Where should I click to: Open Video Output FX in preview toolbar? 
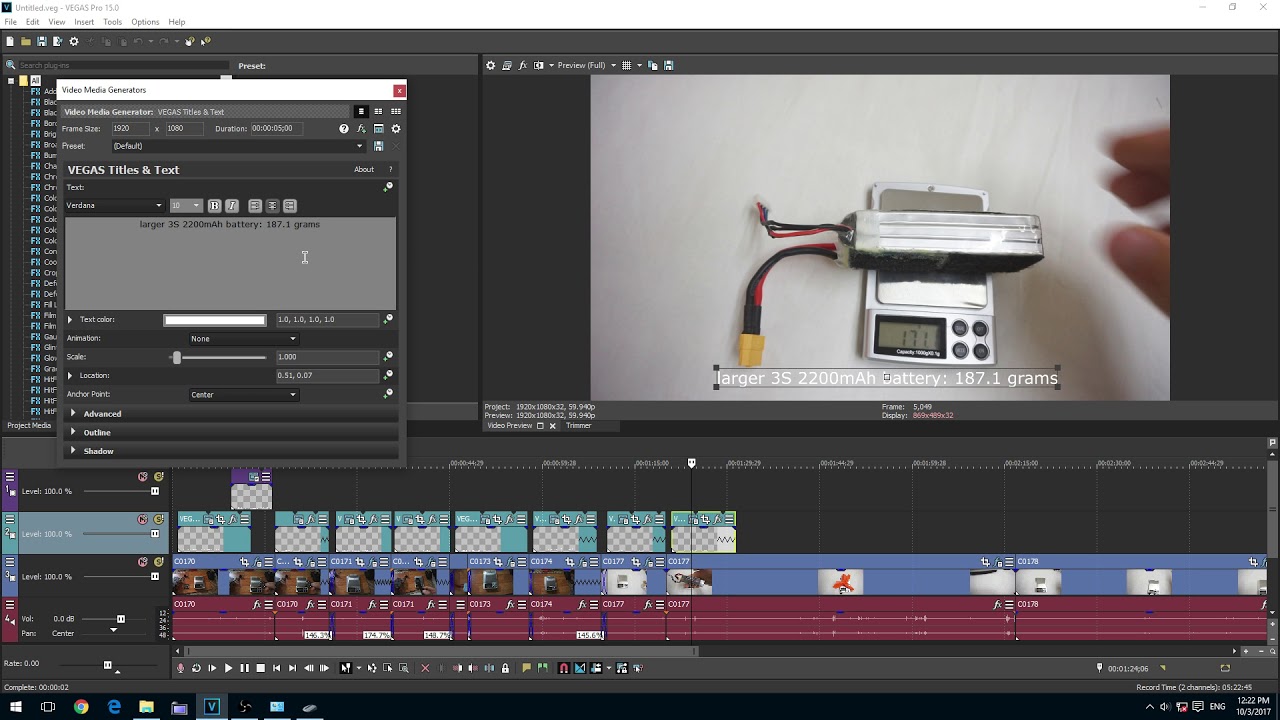(522, 65)
